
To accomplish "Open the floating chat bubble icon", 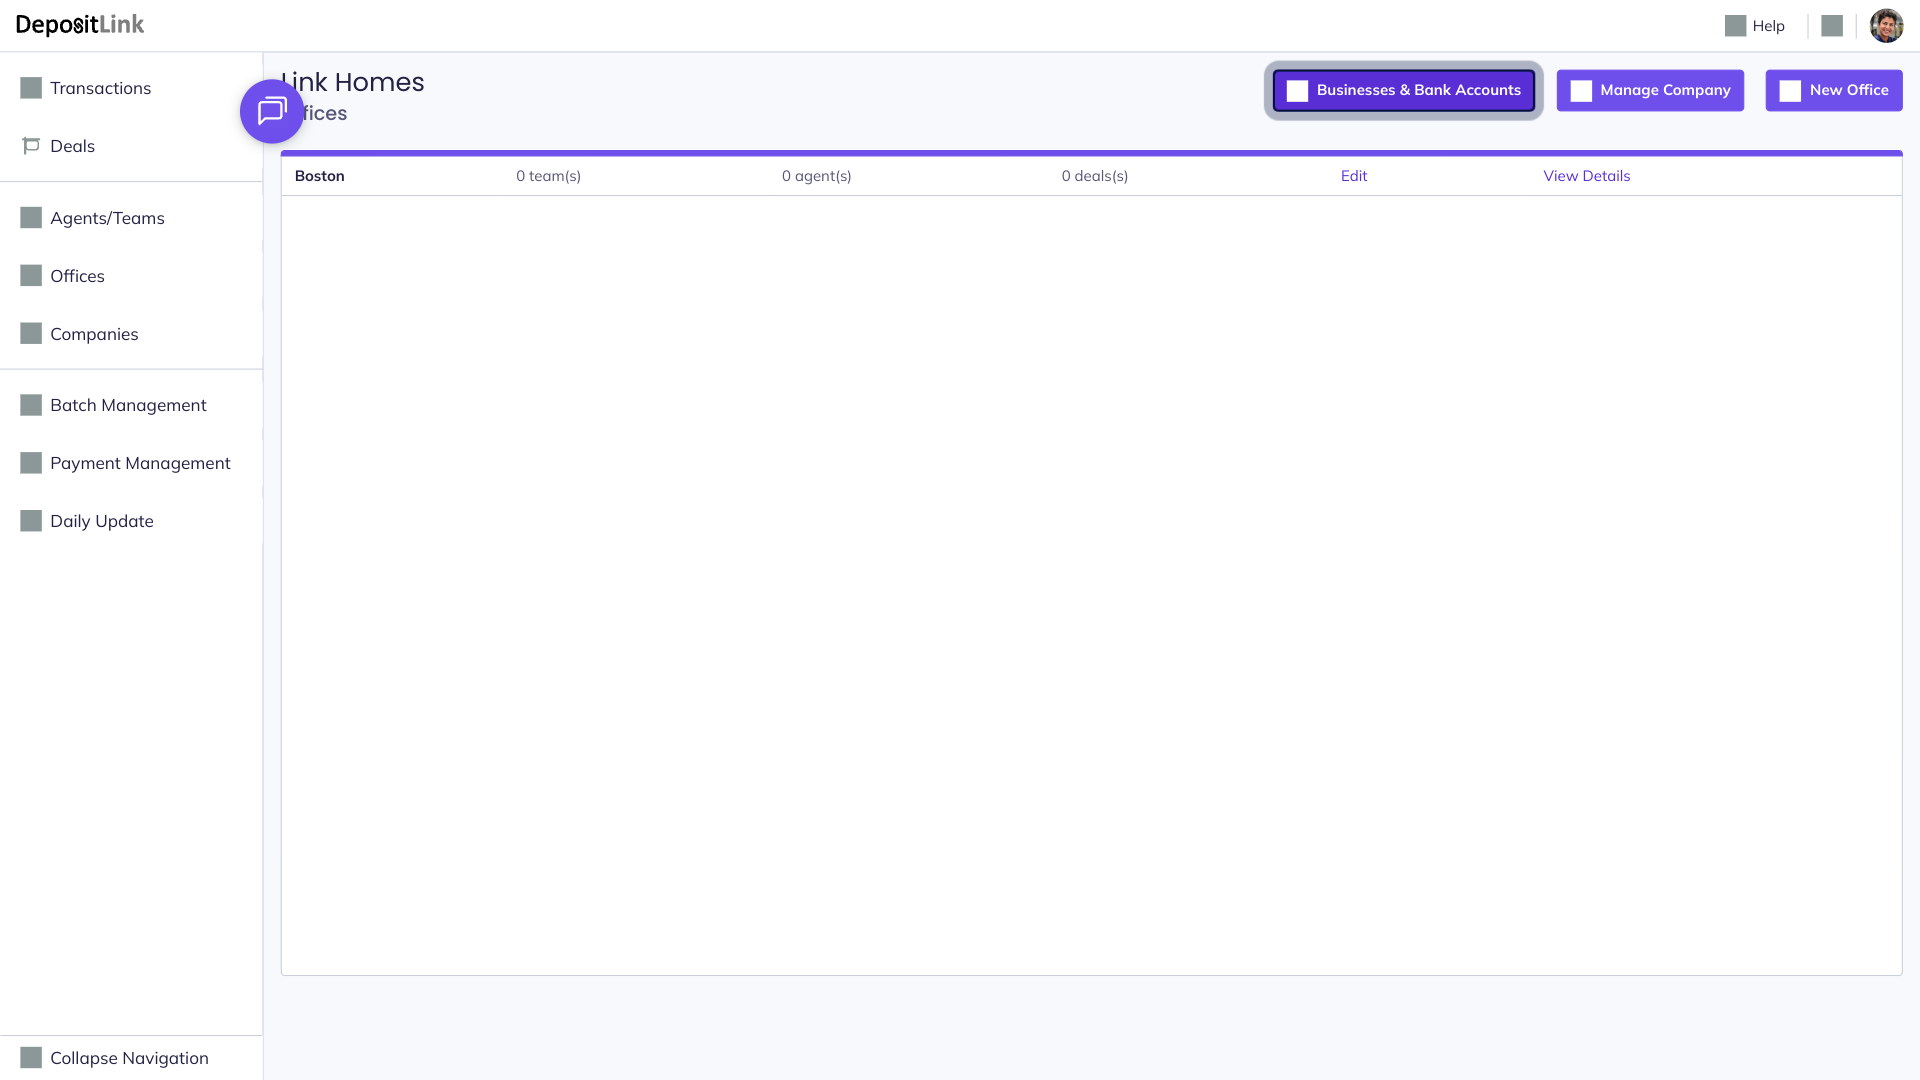I will click(x=271, y=111).
